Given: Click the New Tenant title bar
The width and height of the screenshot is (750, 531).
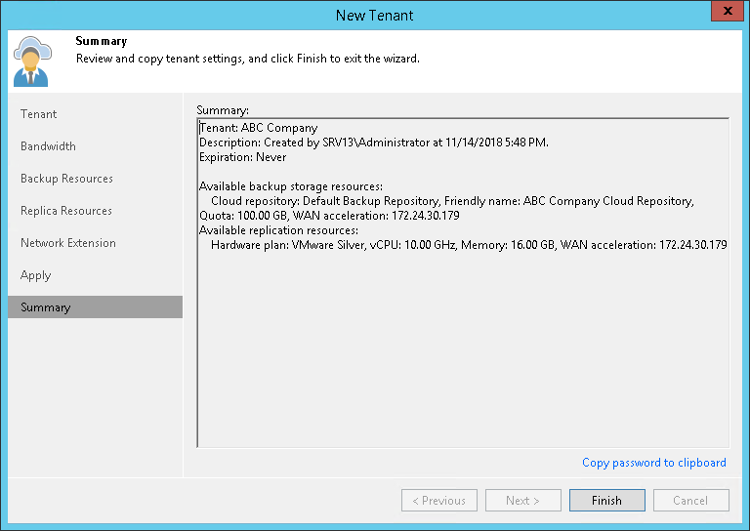Looking at the screenshot, I should click(x=375, y=14).
